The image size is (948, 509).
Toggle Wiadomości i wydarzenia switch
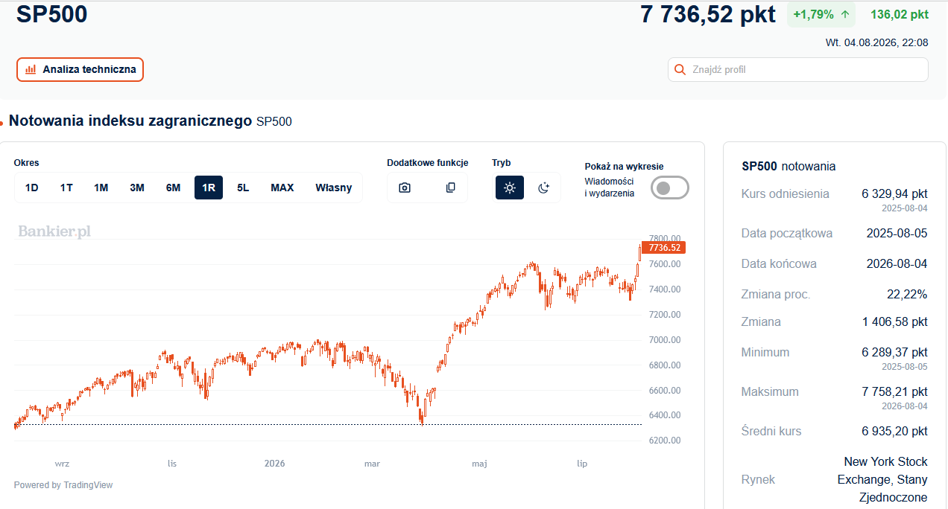point(670,188)
